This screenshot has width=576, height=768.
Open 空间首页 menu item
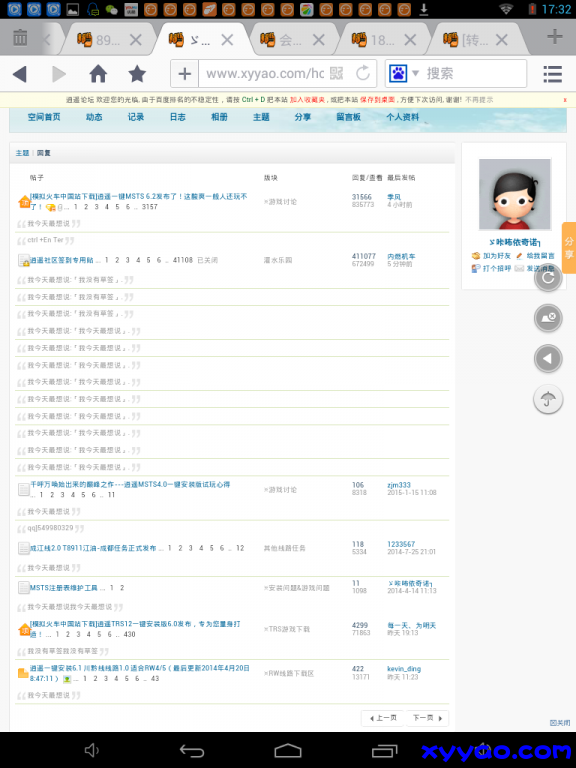pos(44,117)
